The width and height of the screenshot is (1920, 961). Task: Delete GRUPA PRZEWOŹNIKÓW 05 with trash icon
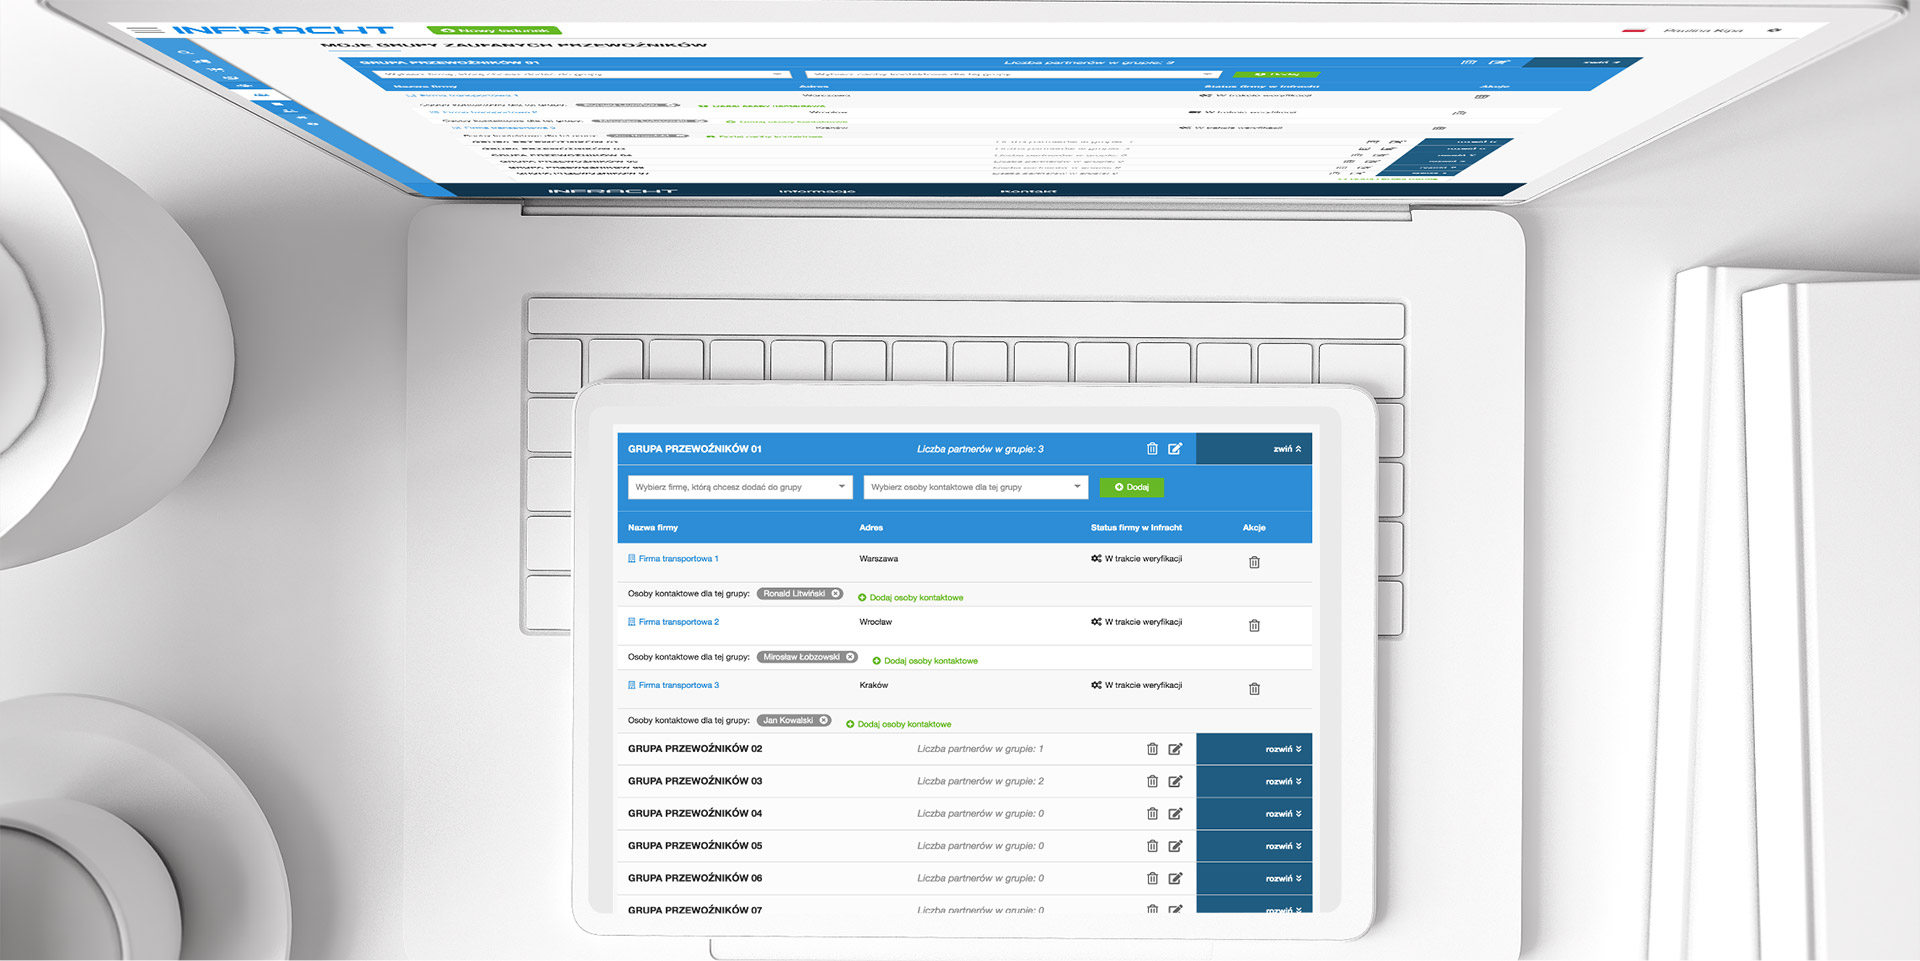(1152, 846)
